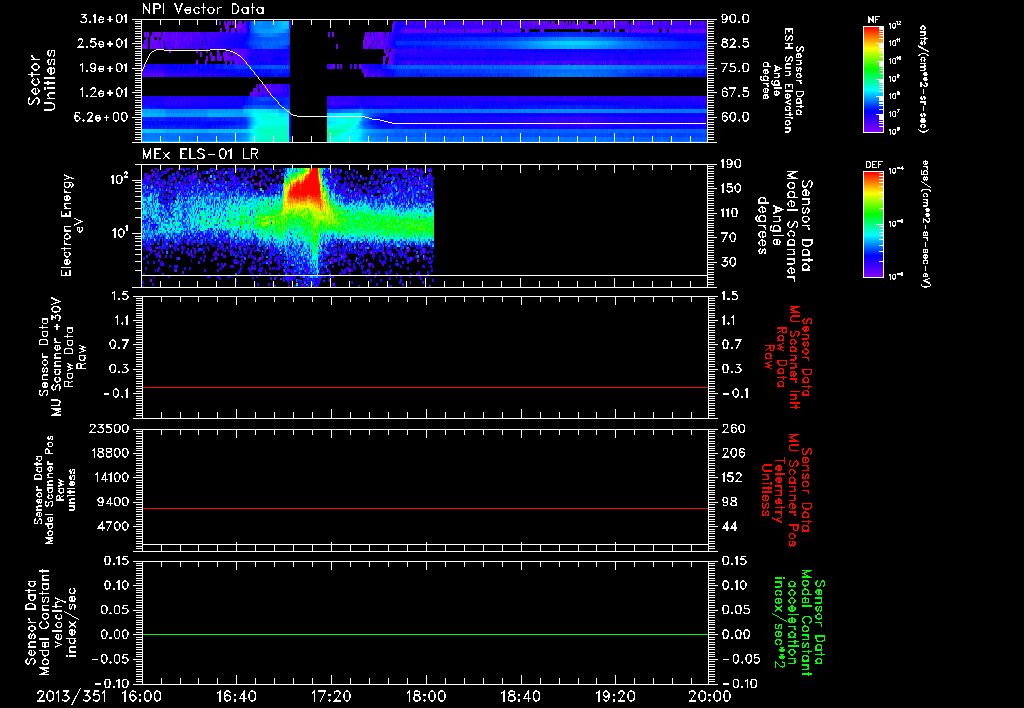
Task: Click the red line in MU Scanner +30V panel
Action: click(425, 387)
